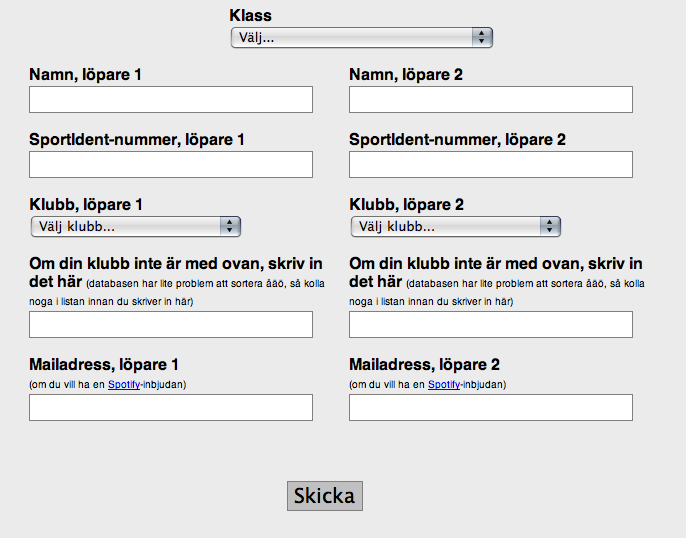Open the Klubb, löpare 1 dropdown

(x=136, y=227)
